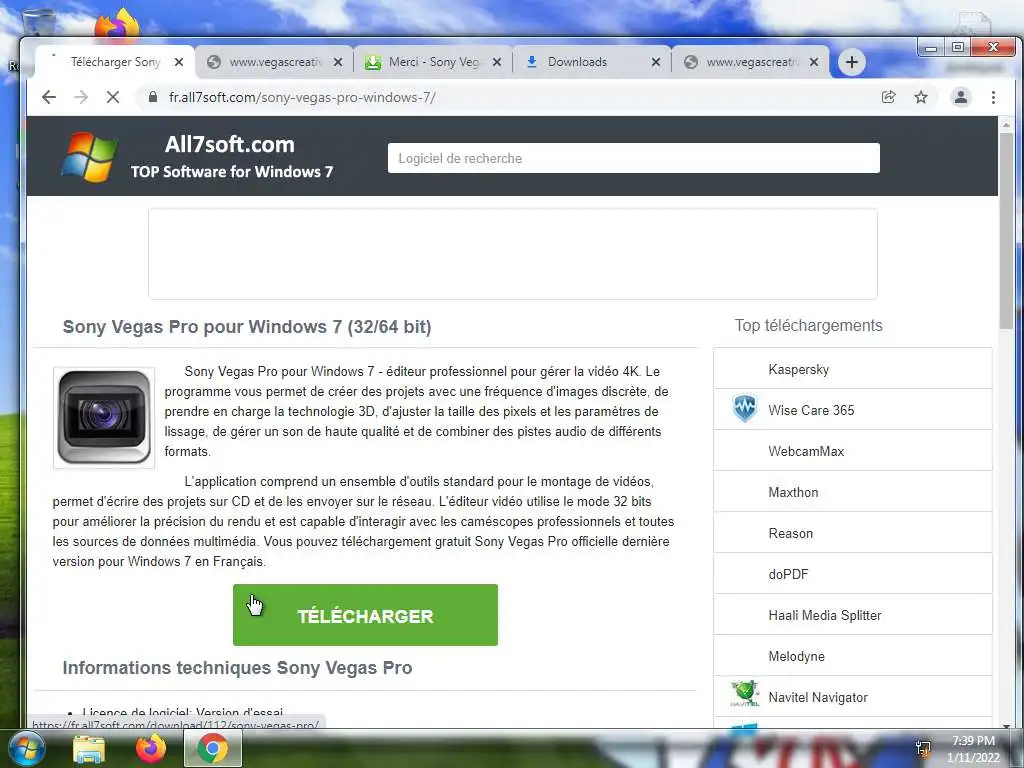
Task: Click the Sony Vegas Pro page heading
Action: tap(247, 327)
